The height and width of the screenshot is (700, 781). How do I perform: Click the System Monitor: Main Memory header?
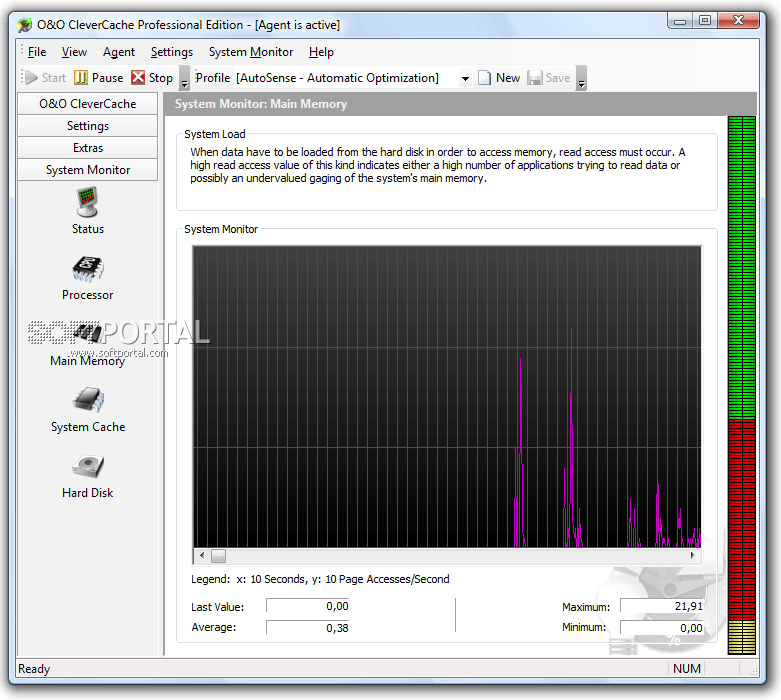point(260,104)
